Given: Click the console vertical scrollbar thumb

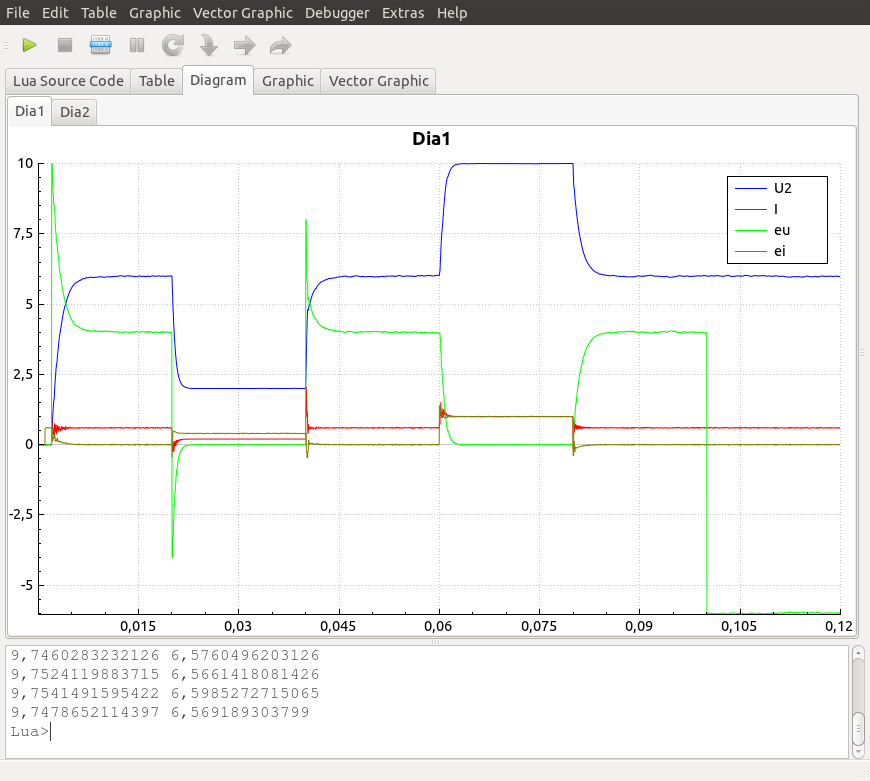Looking at the screenshot, I should [858, 728].
